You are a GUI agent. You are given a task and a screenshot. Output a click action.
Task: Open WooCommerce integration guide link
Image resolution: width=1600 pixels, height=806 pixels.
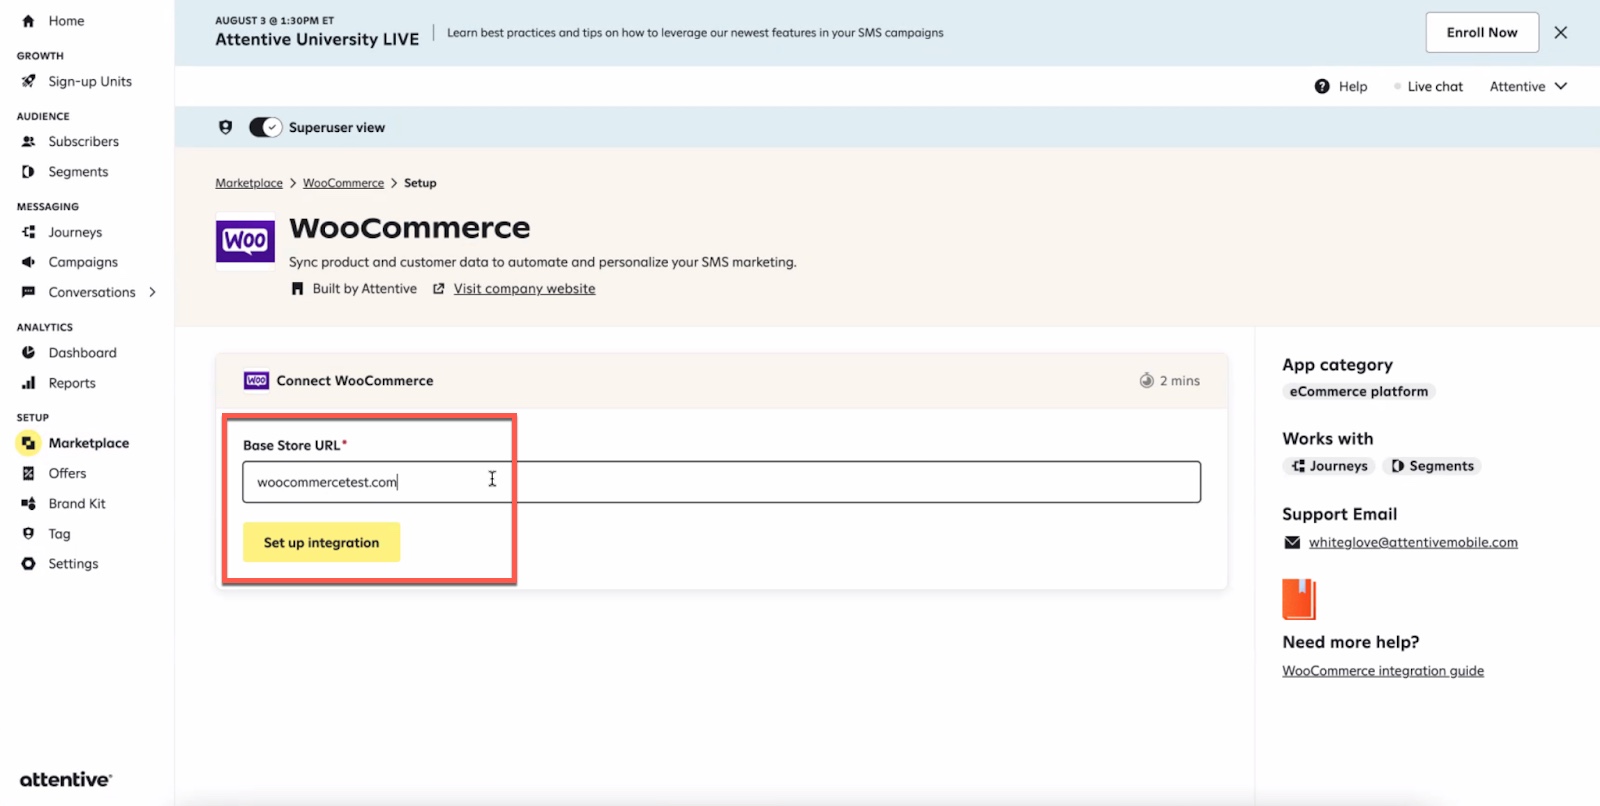click(1383, 671)
